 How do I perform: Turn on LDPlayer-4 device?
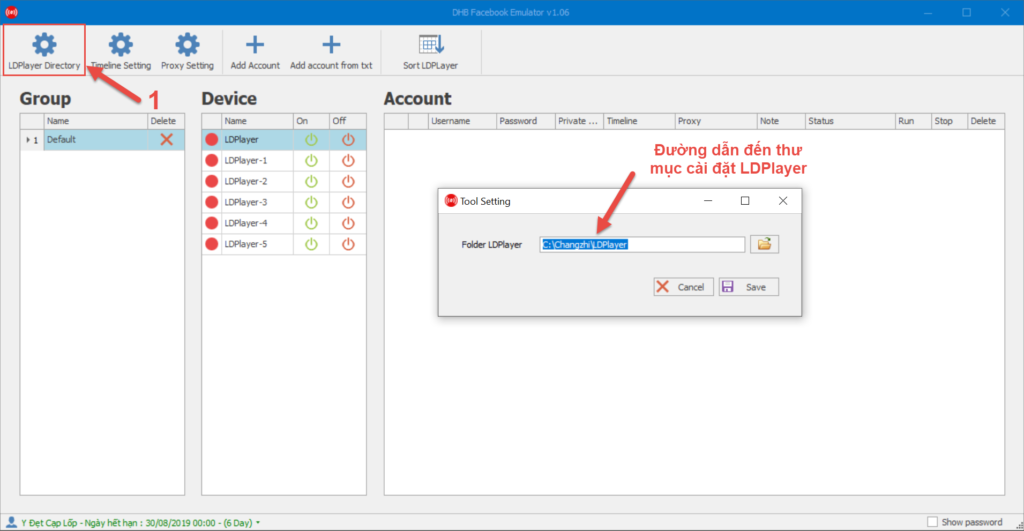tap(311, 223)
